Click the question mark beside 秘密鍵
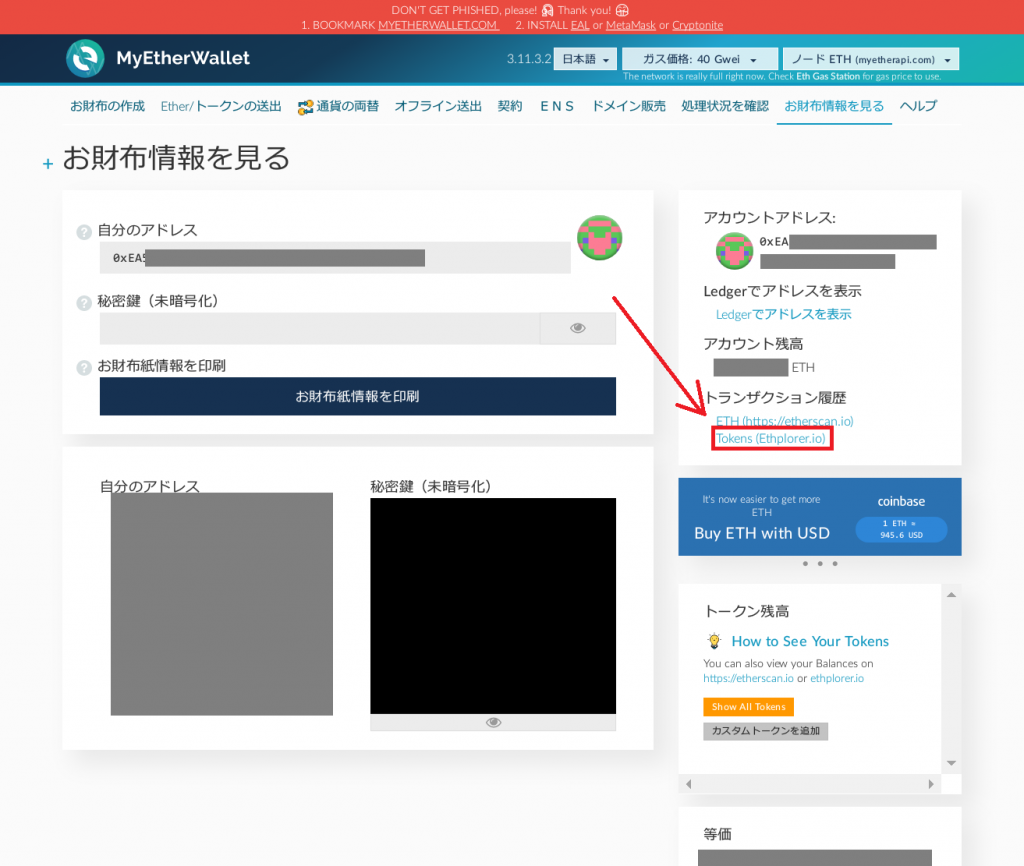1024x866 pixels. pyautogui.click(x=82, y=304)
